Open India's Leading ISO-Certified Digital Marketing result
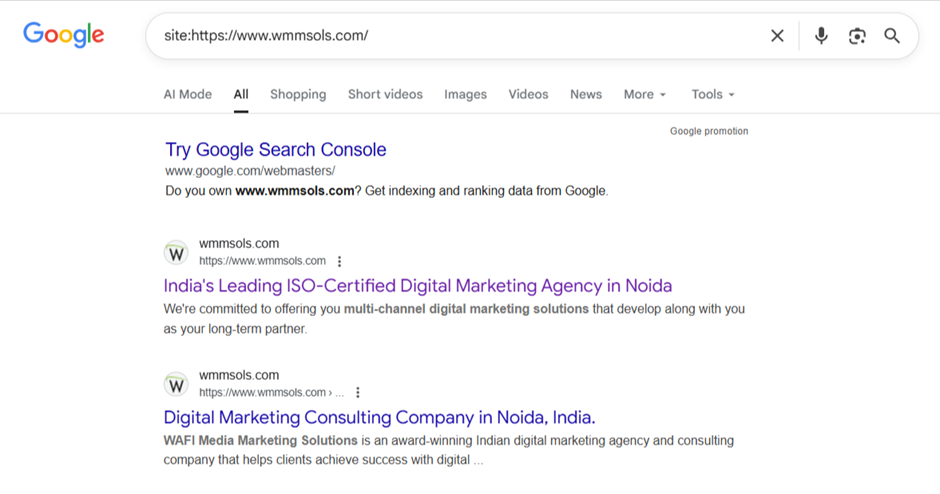 418,286
